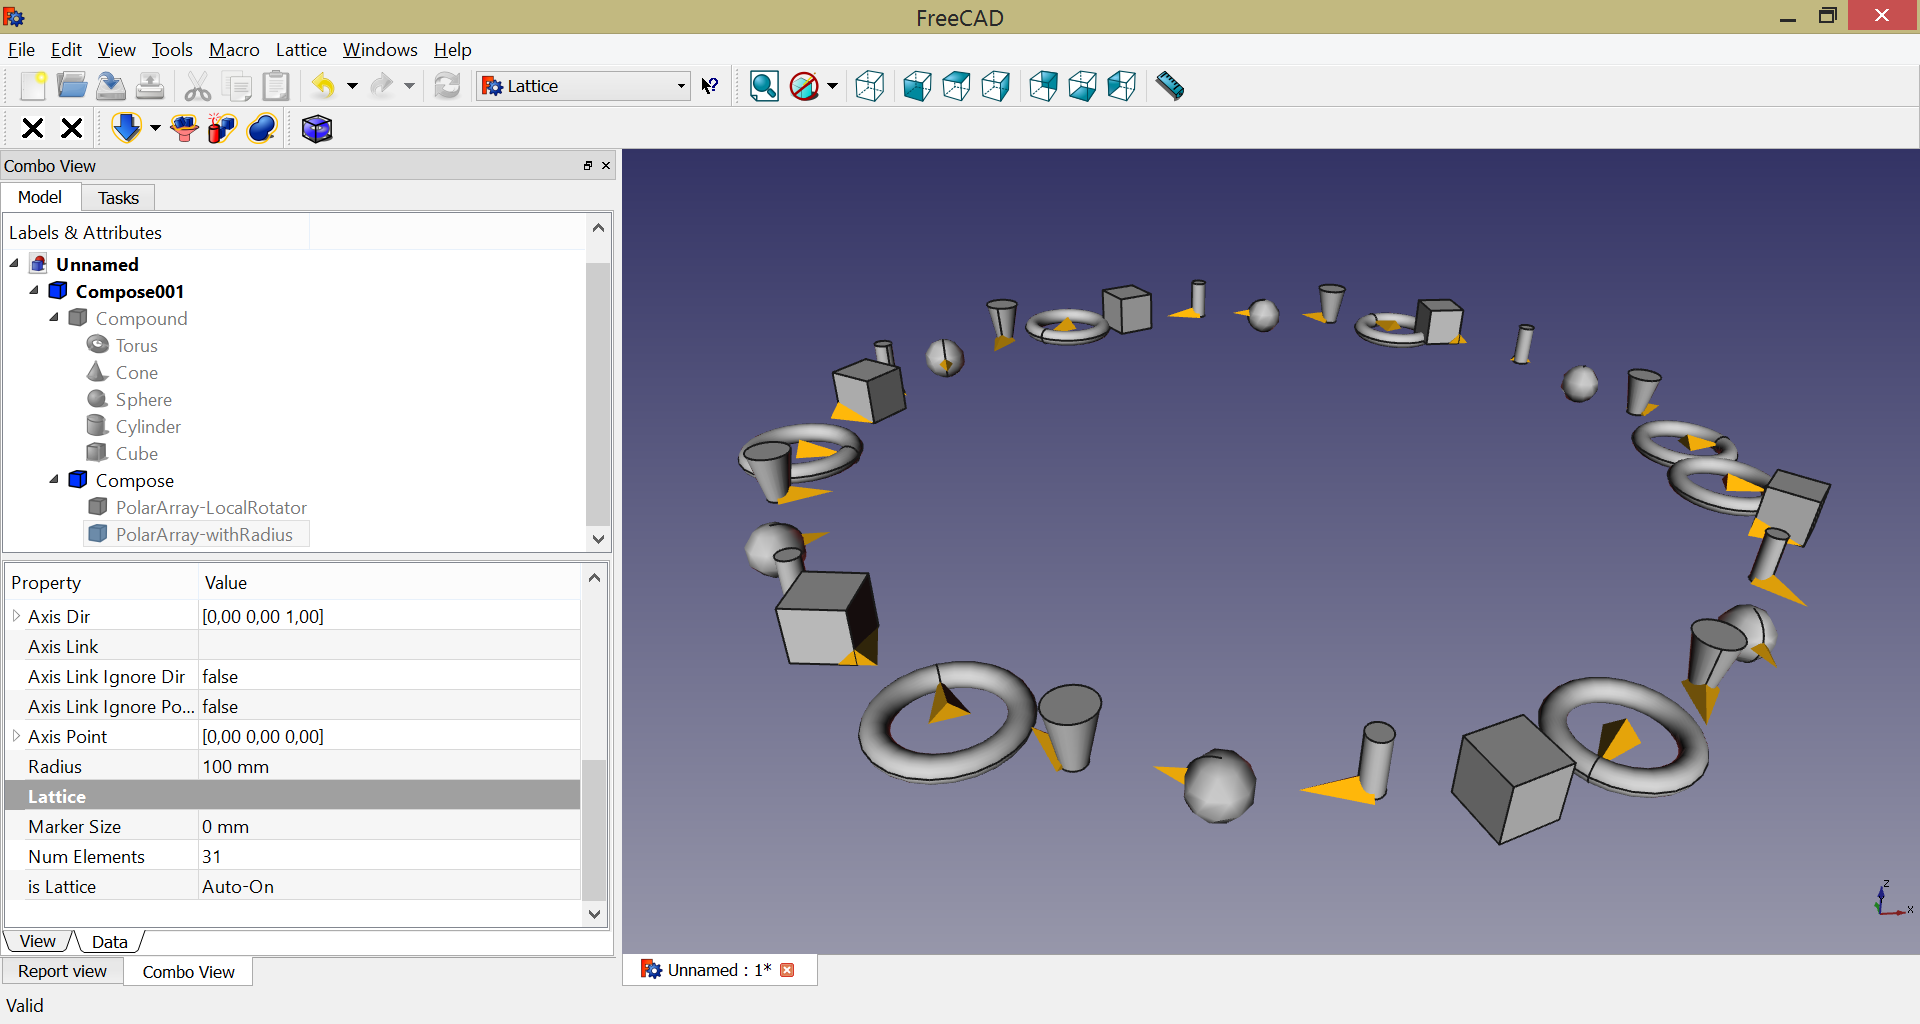Image resolution: width=1920 pixels, height=1024 pixels.
Task: Fit all content with the magnifier icon
Action: pyautogui.click(x=764, y=87)
